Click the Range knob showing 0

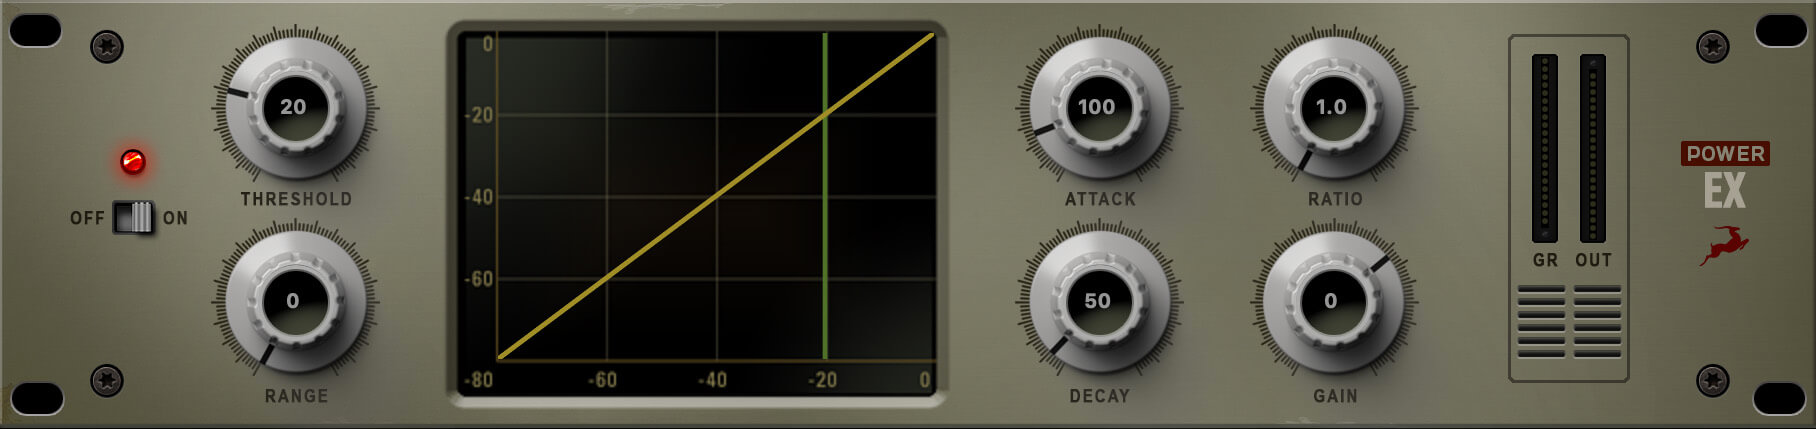(294, 301)
